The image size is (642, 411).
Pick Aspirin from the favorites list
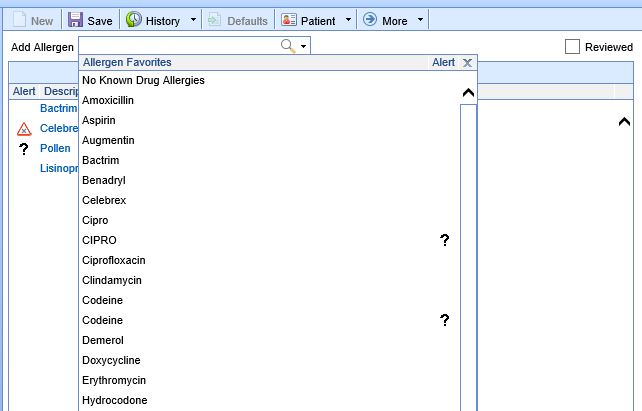pyautogui.click(x=99, y=120)
